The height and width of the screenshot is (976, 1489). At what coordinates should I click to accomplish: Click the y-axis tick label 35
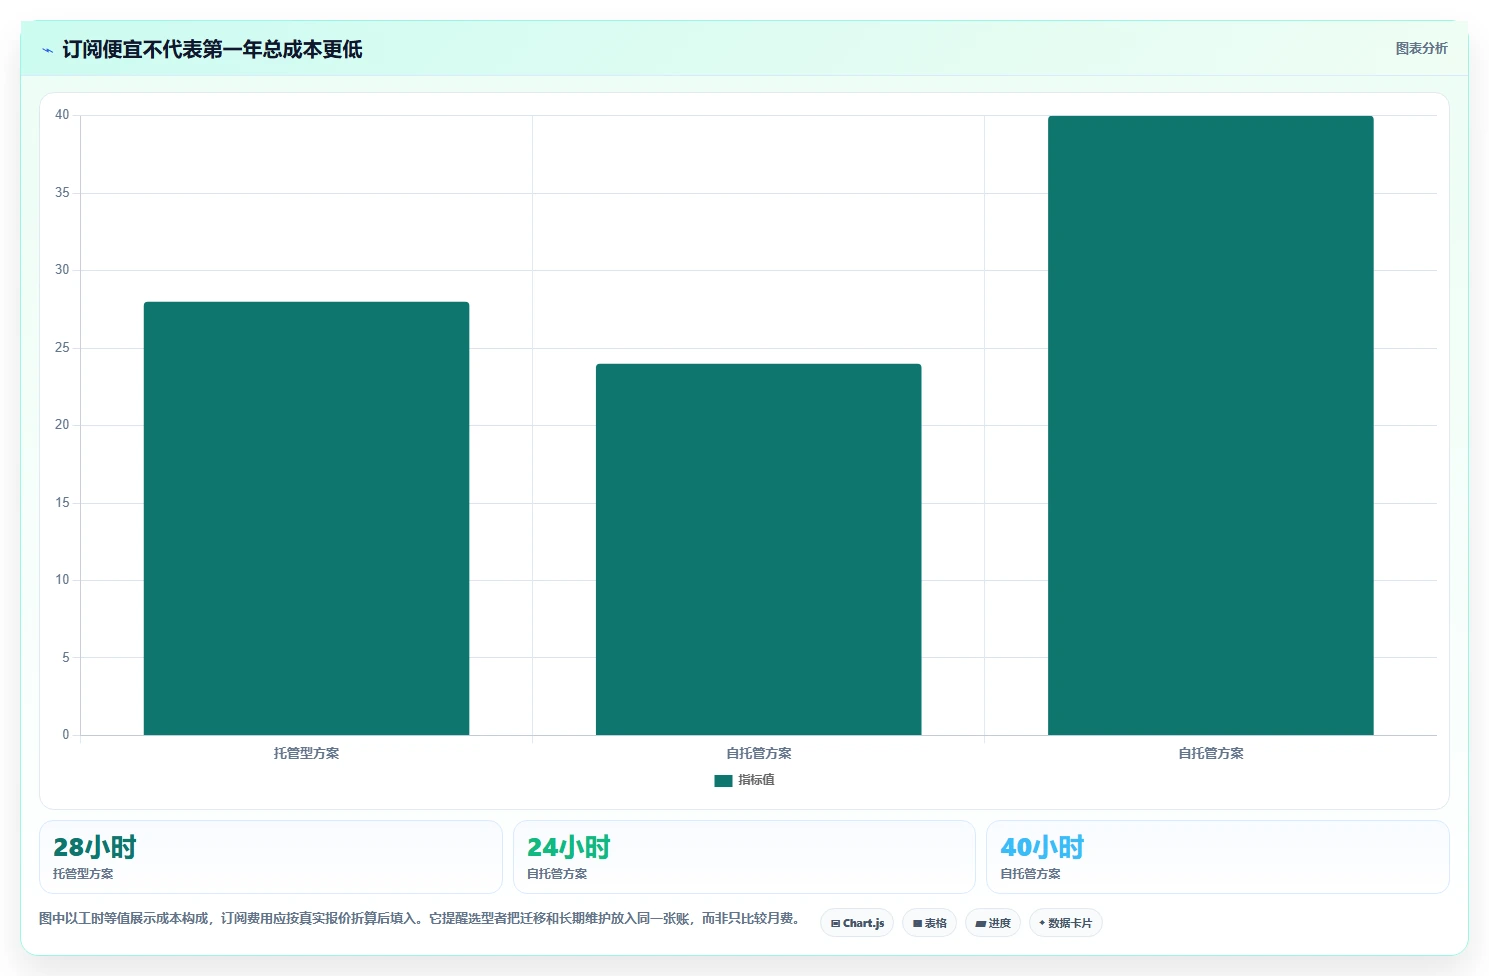click(x=62, y=192)
